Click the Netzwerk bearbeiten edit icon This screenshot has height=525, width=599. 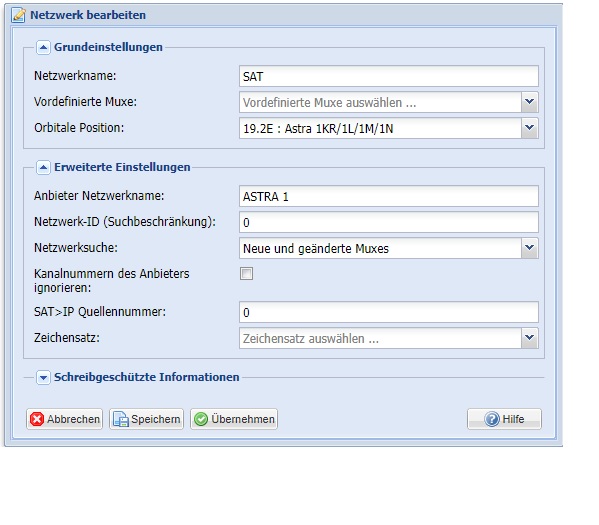tap(19, 15)
